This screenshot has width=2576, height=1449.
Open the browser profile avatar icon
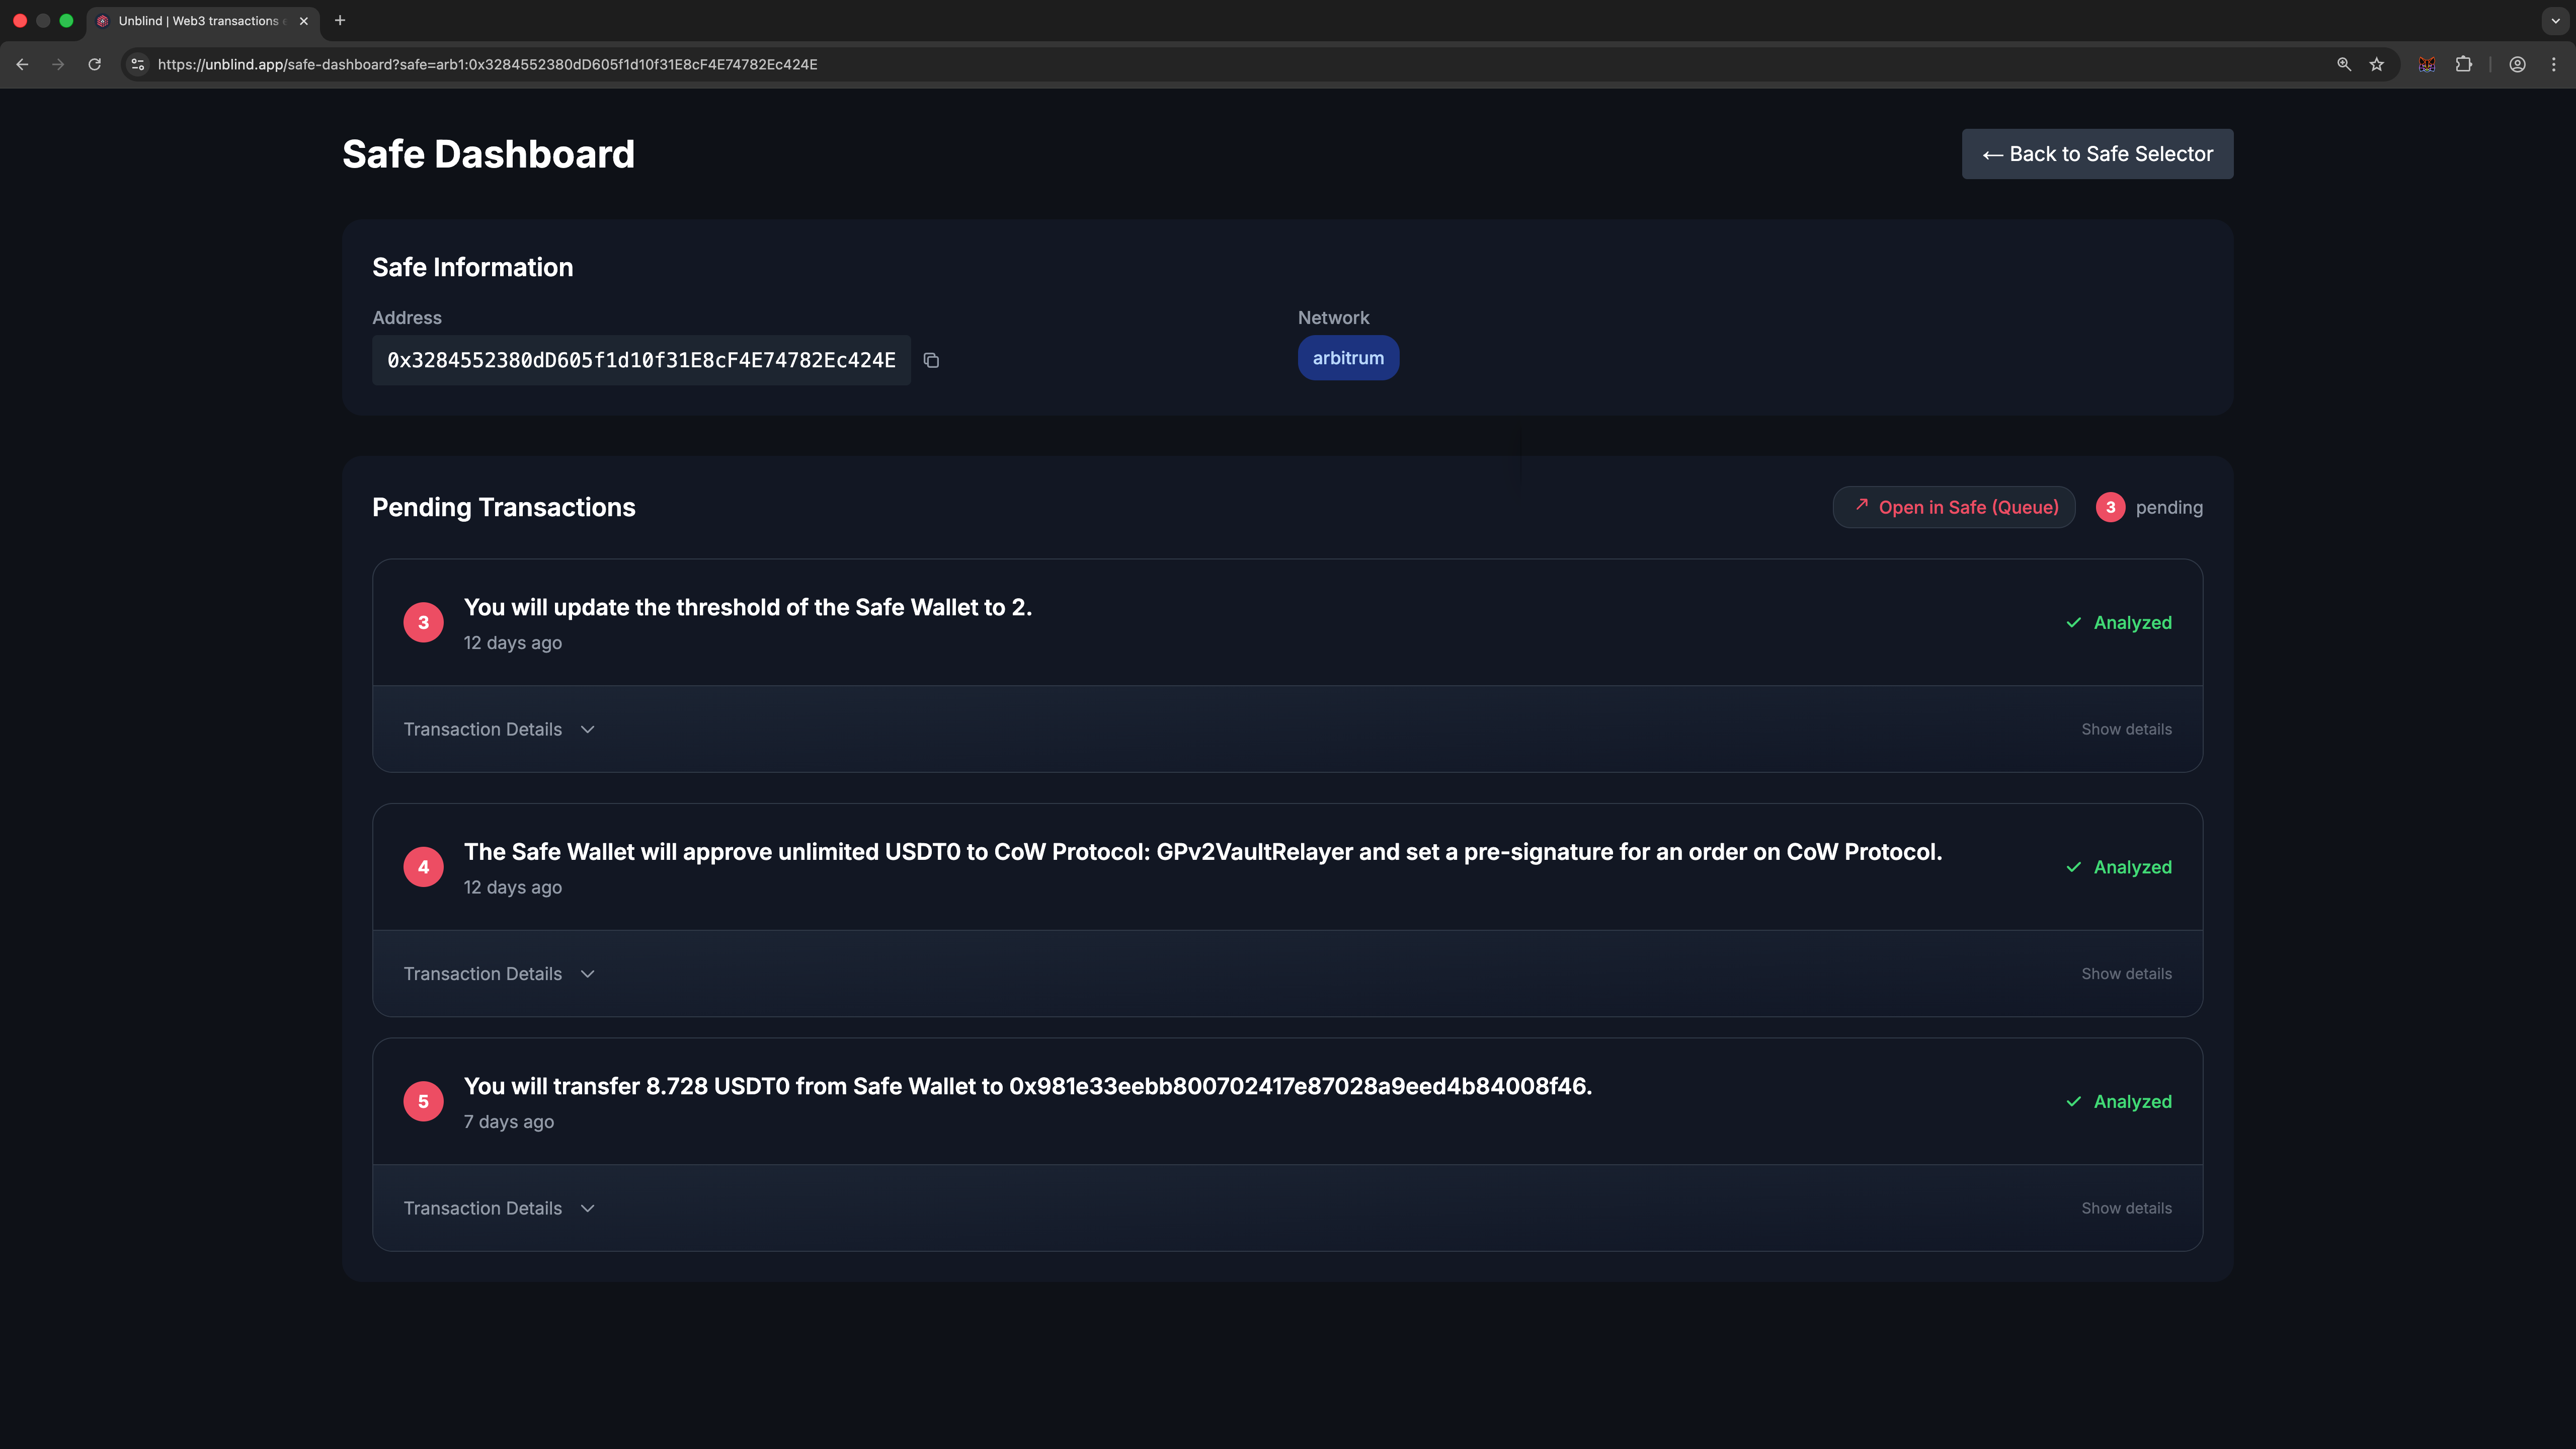(x=2518, y=63)
